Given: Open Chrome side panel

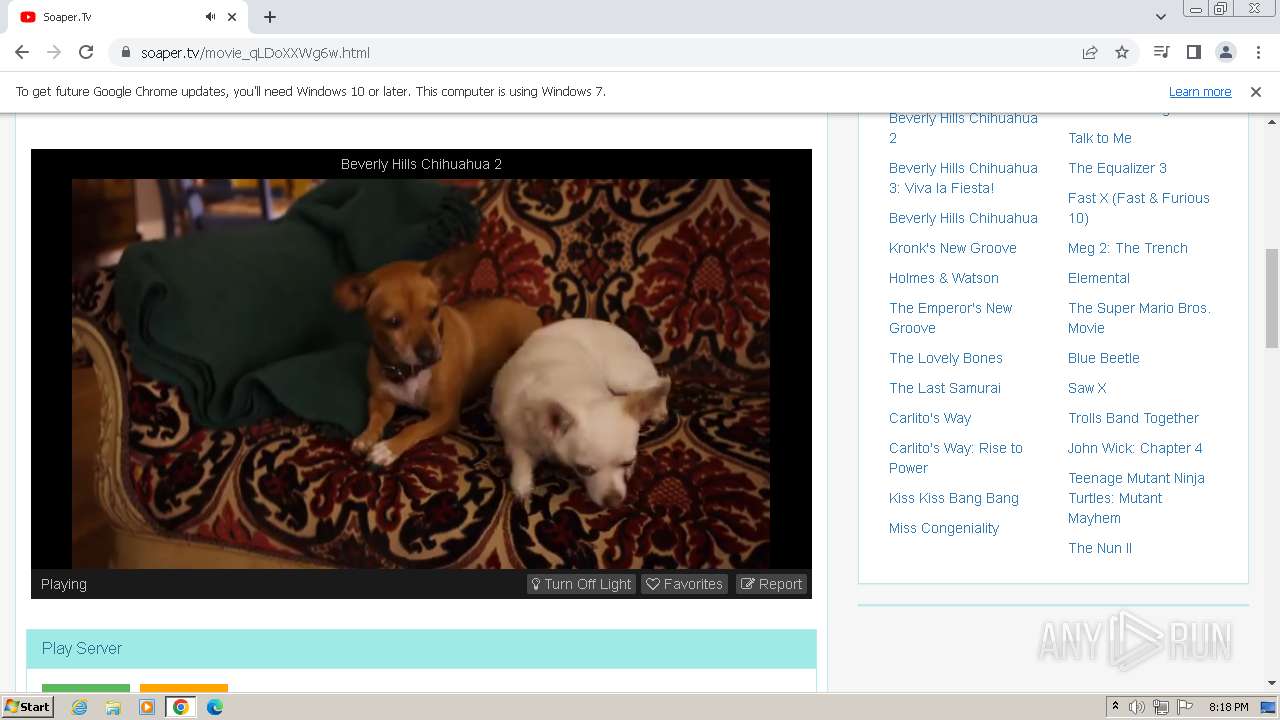Looking at the screenshot, I should pos(1193,53).
